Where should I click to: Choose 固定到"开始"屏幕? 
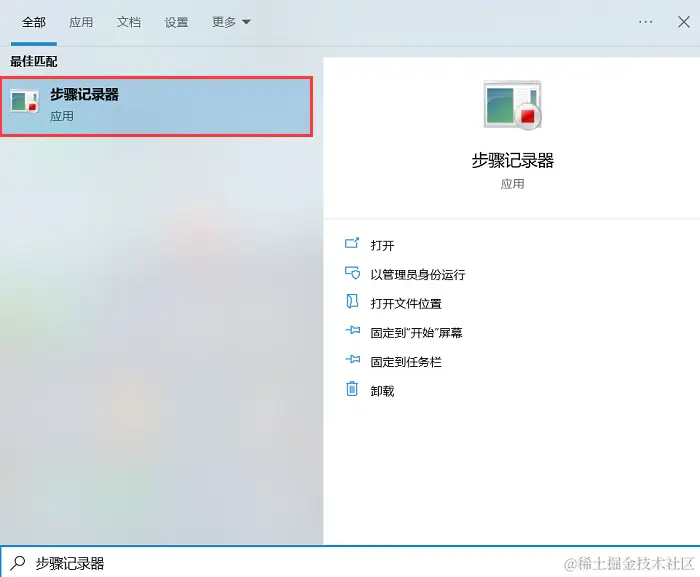click(416, 333)
